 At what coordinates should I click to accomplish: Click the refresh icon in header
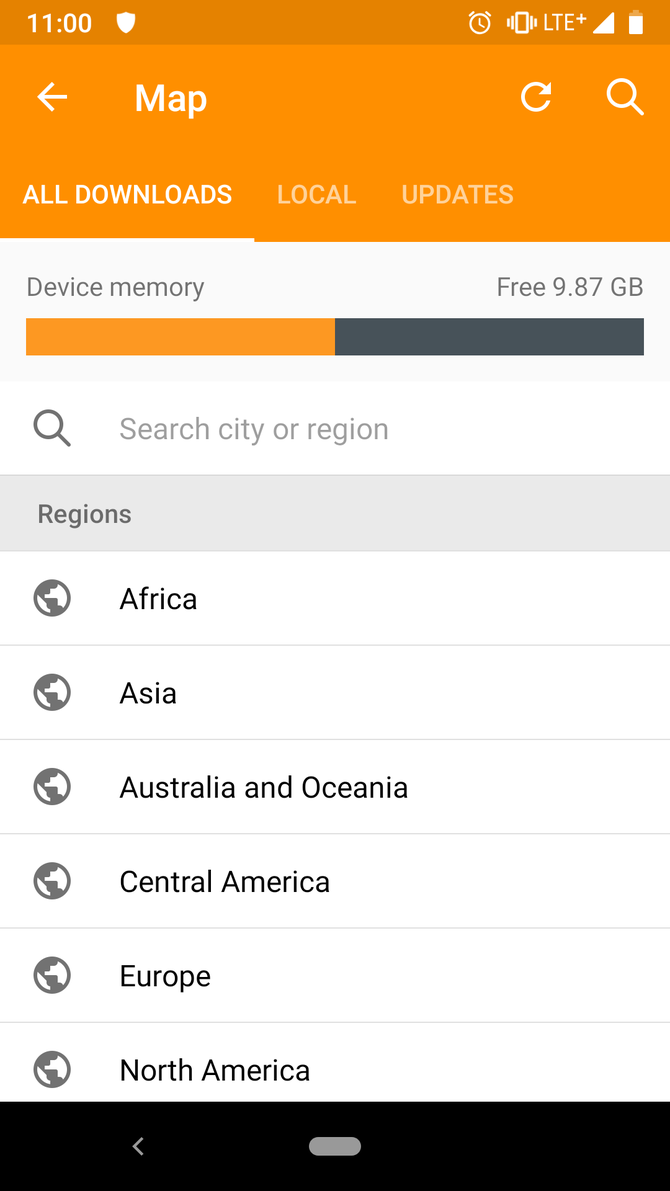pos(536,97)
